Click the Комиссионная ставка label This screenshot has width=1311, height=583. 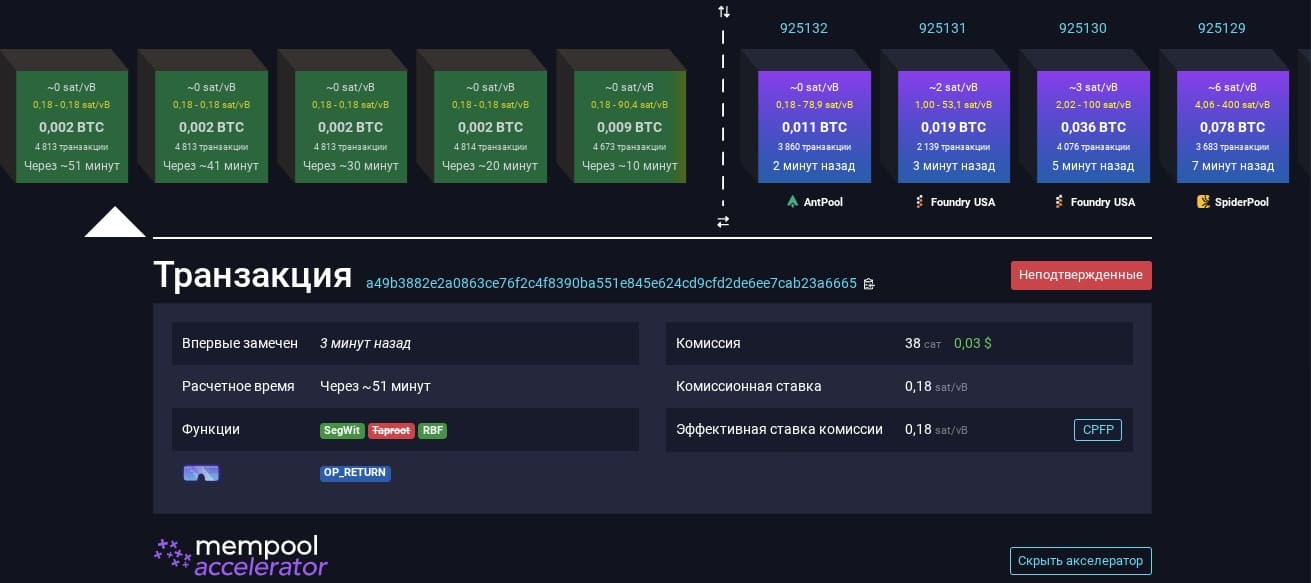pyautogui.click(x=749, y=386)
